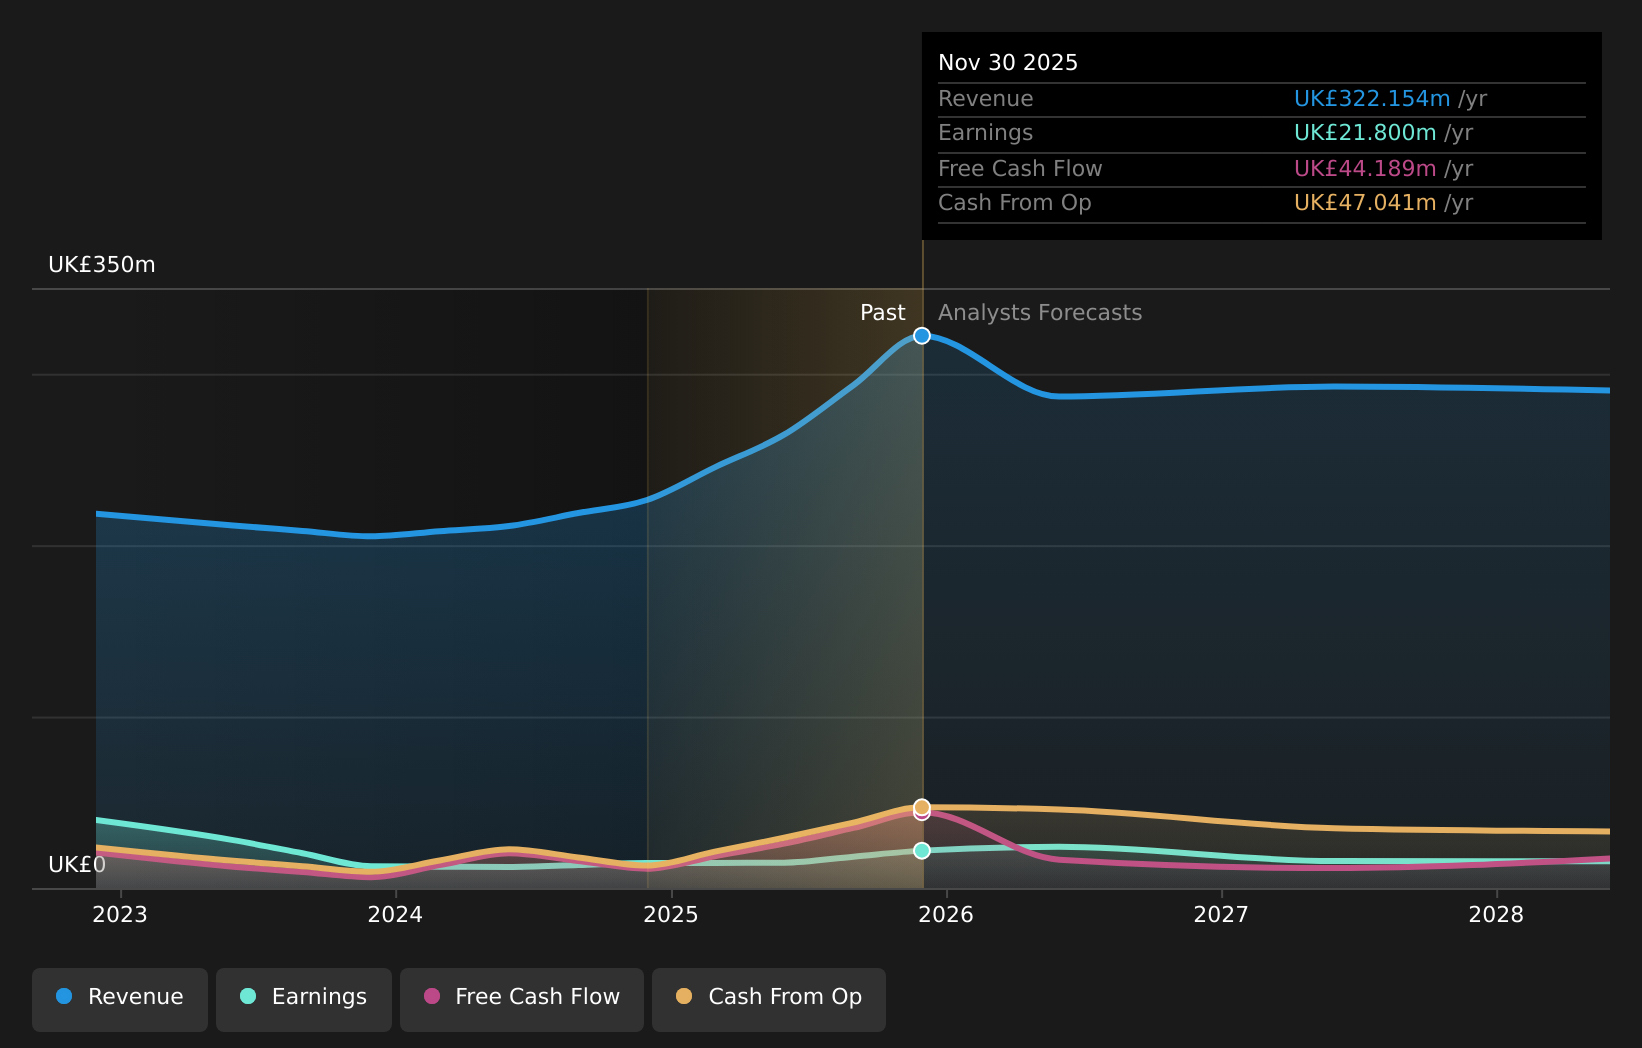Click the orange Cash From Op point marker

click(921, 806)
